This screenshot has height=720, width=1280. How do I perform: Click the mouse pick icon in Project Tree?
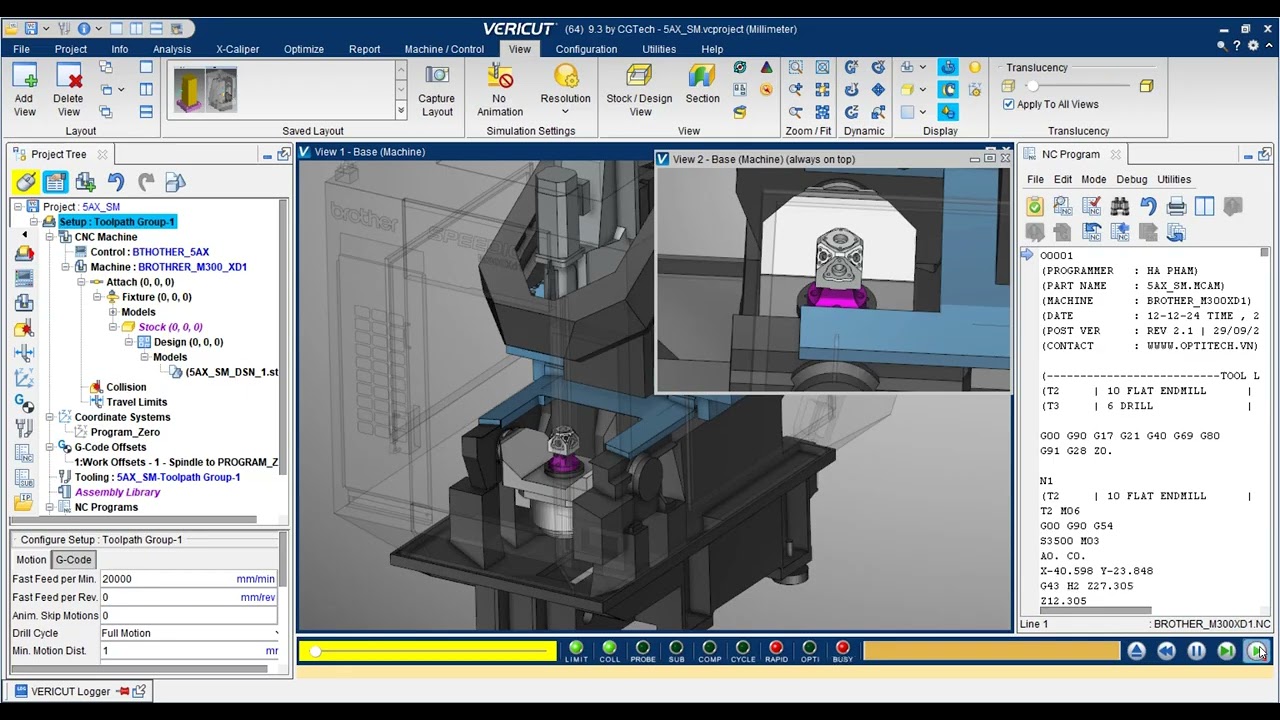coord(26,182)
